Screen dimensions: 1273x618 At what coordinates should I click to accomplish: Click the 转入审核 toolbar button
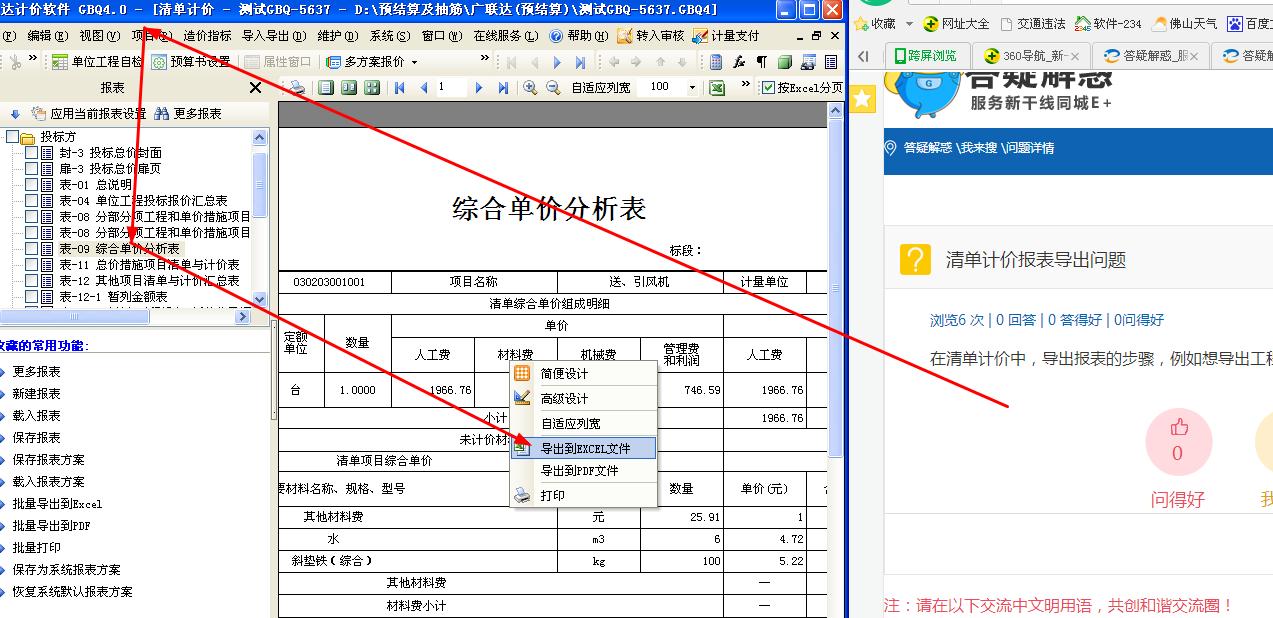650,36
